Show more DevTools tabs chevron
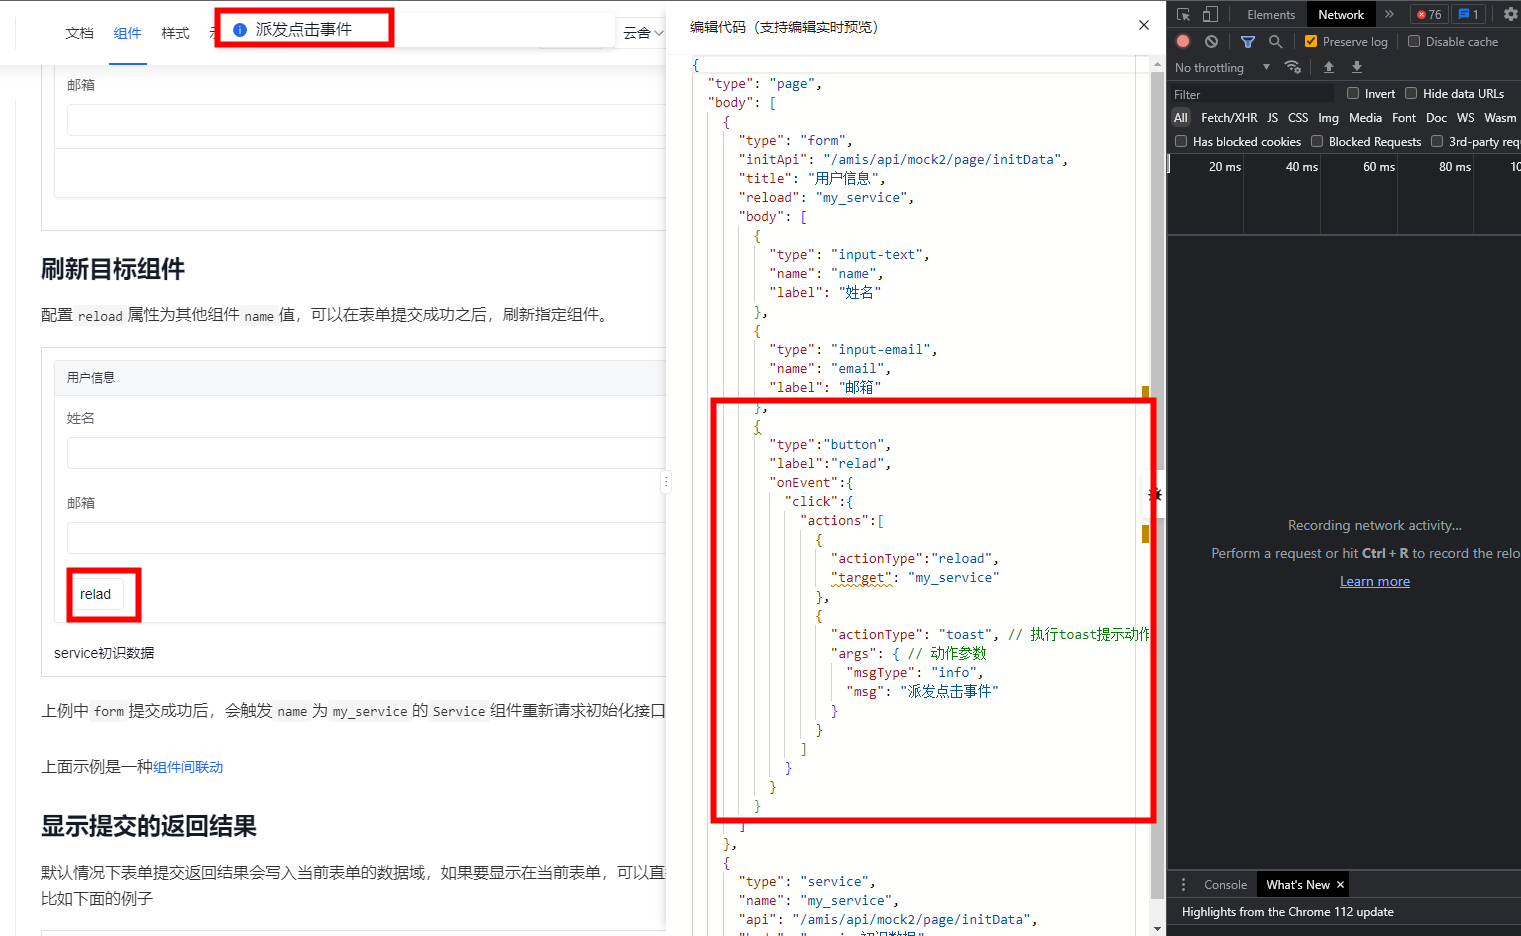 tap(1389, 14)
